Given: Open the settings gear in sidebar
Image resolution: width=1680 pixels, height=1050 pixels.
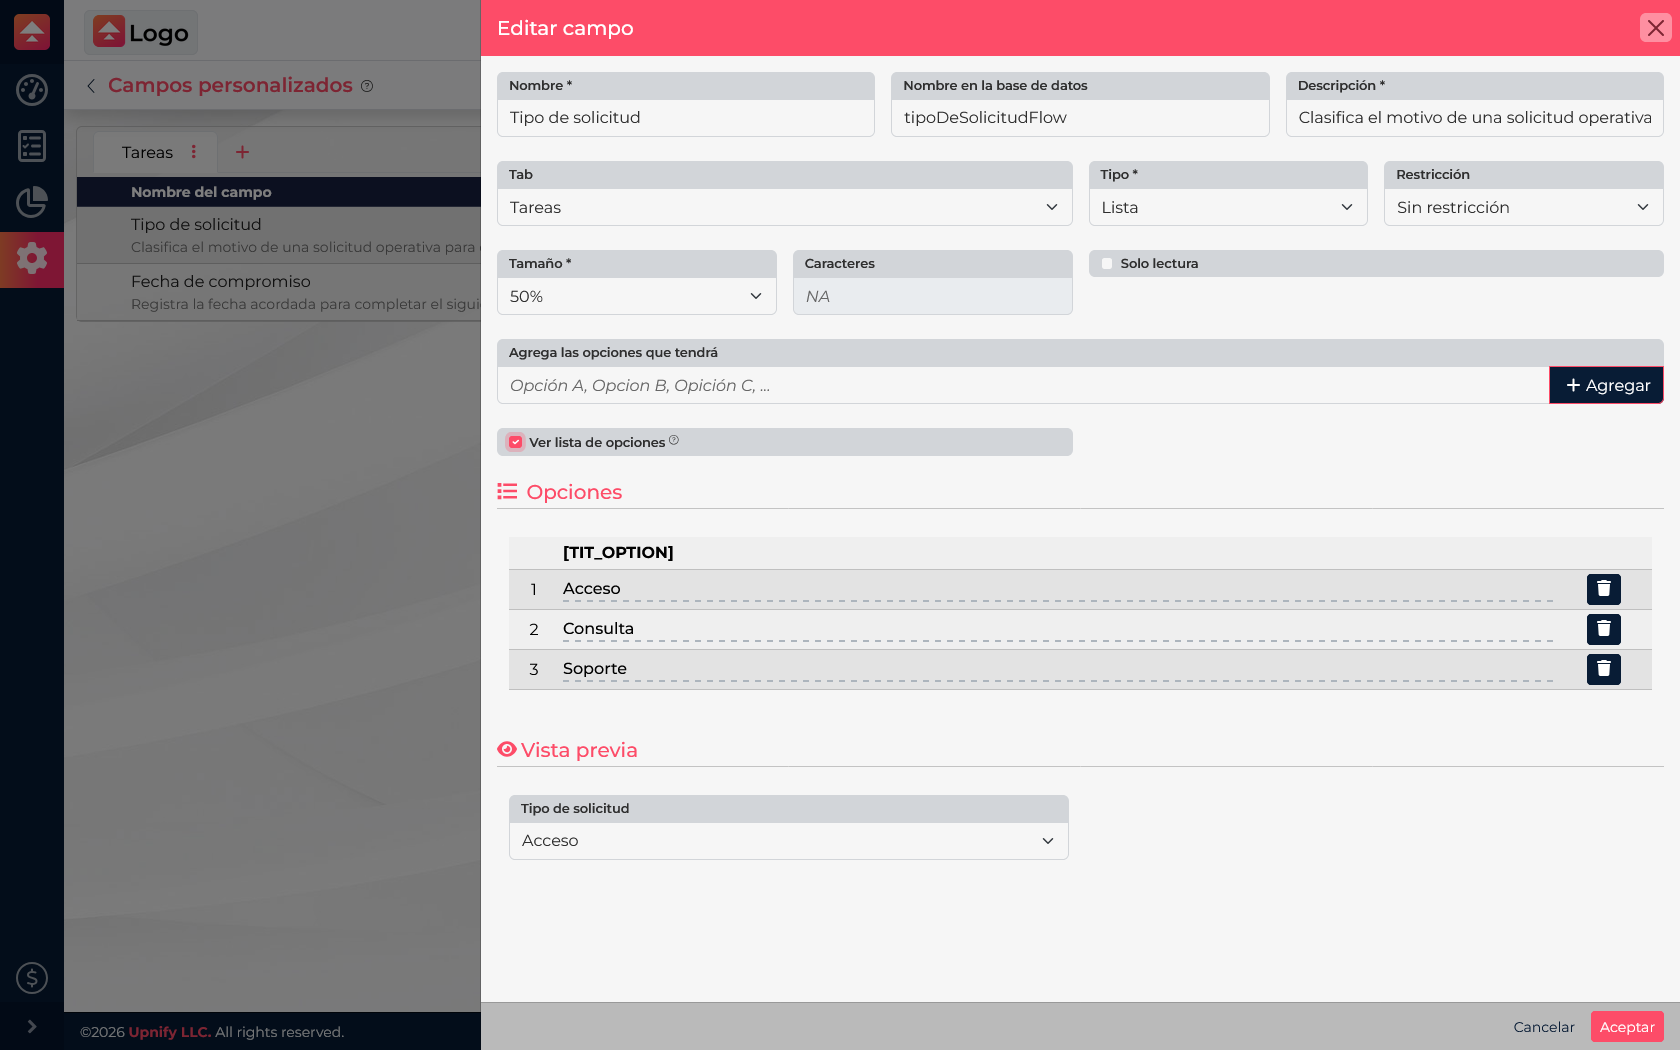Looking at the screenshot, I should coord(32,258).
